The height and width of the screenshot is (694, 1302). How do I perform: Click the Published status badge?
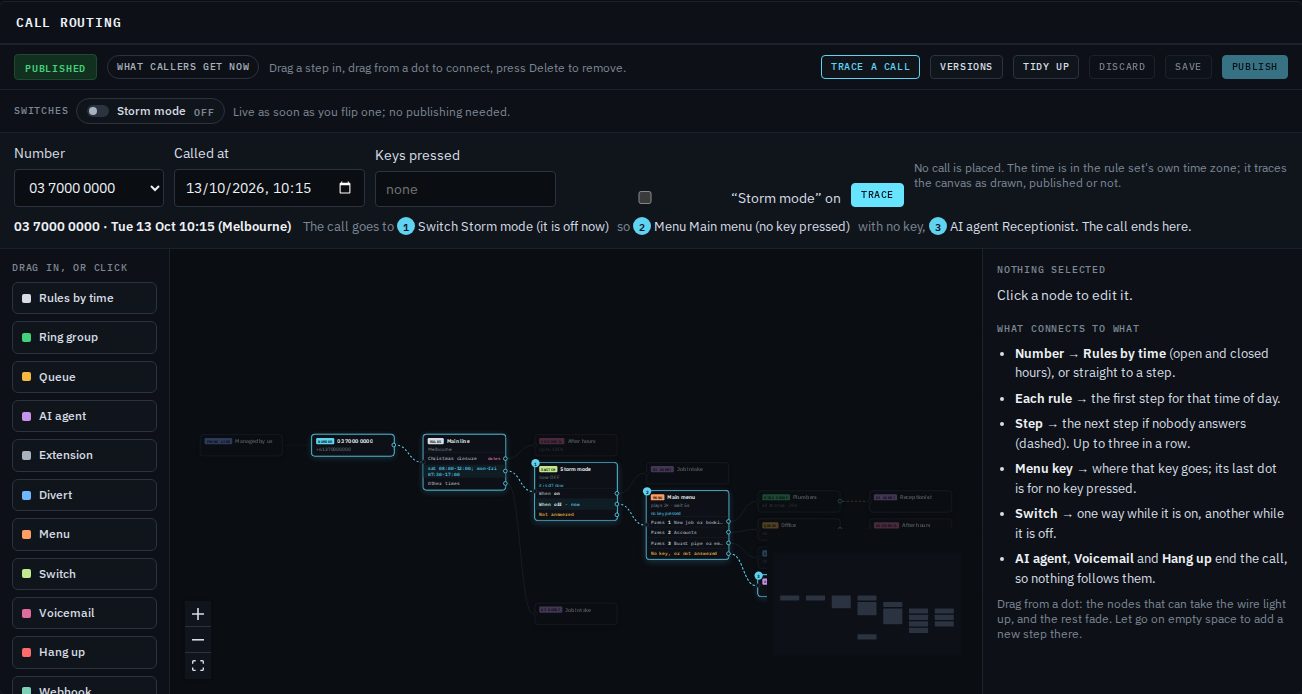pos(55,67)
